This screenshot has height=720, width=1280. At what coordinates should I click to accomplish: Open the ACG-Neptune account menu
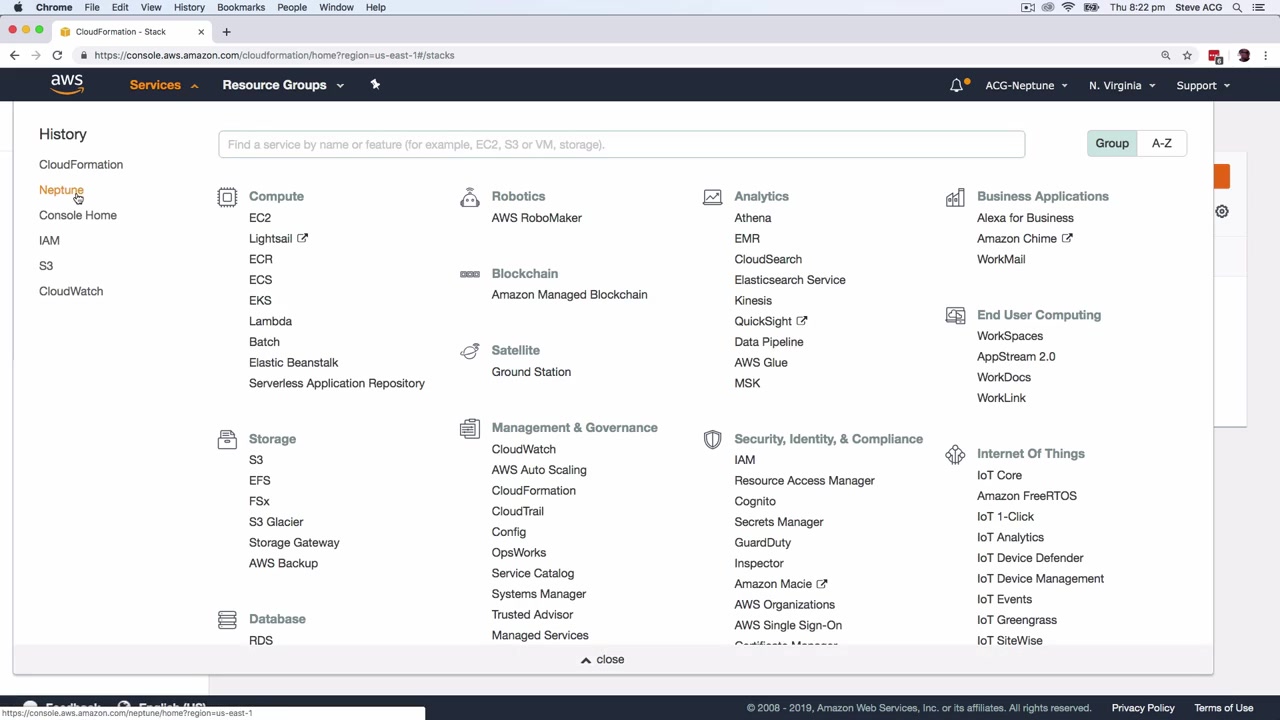1026,86
